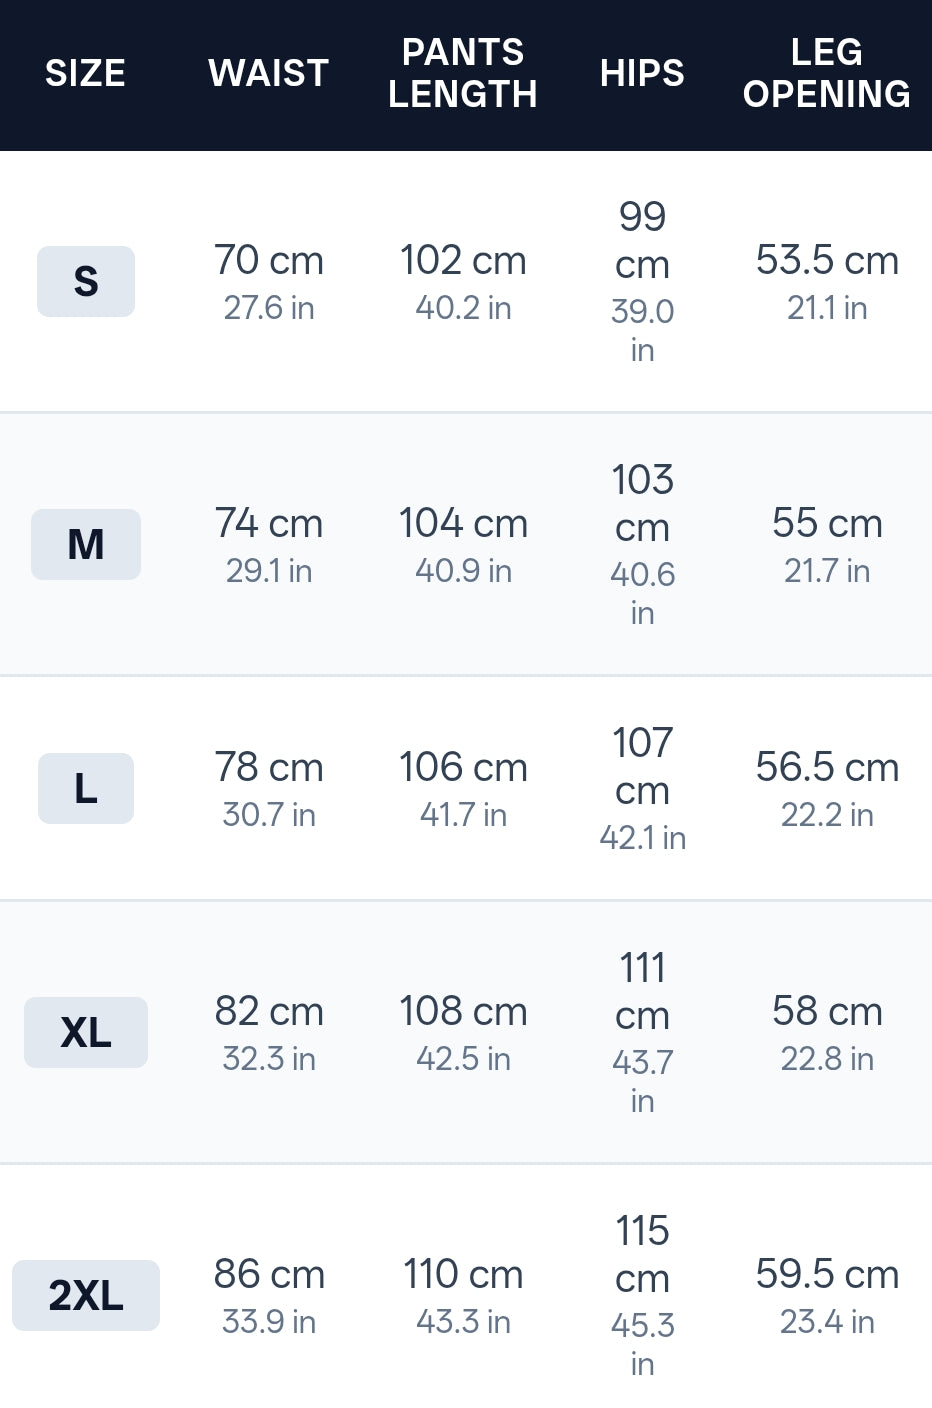
Task: Click the SIZE column header
Action: point(86,73)
